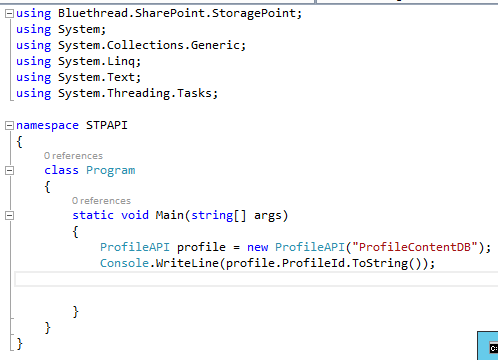Image resolution: width=498 pixels, height=360 pixels.
Task: Click the 'profile' variable name in declaration
Action: point(201,247)
